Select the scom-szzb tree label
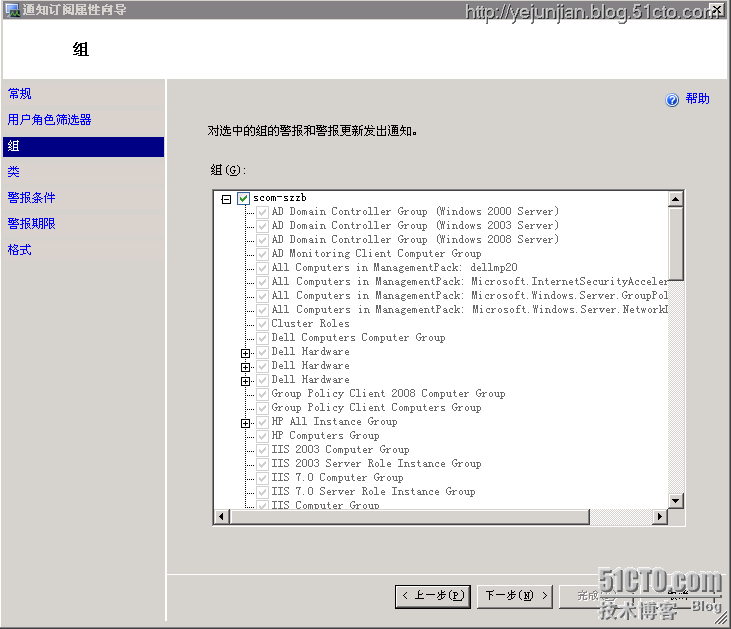The image size is (731, 629). [280, 198]
